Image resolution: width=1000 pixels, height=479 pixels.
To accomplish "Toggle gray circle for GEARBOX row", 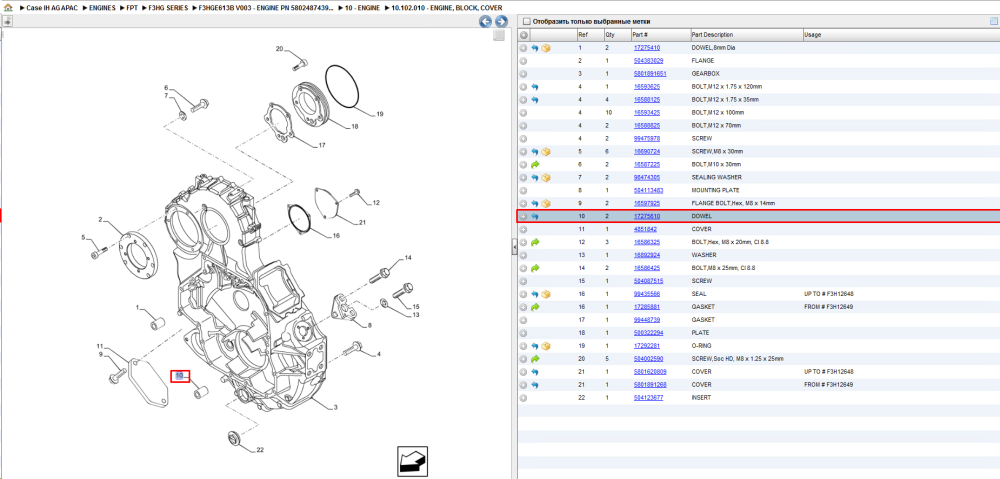I will (x=523, y=74).
